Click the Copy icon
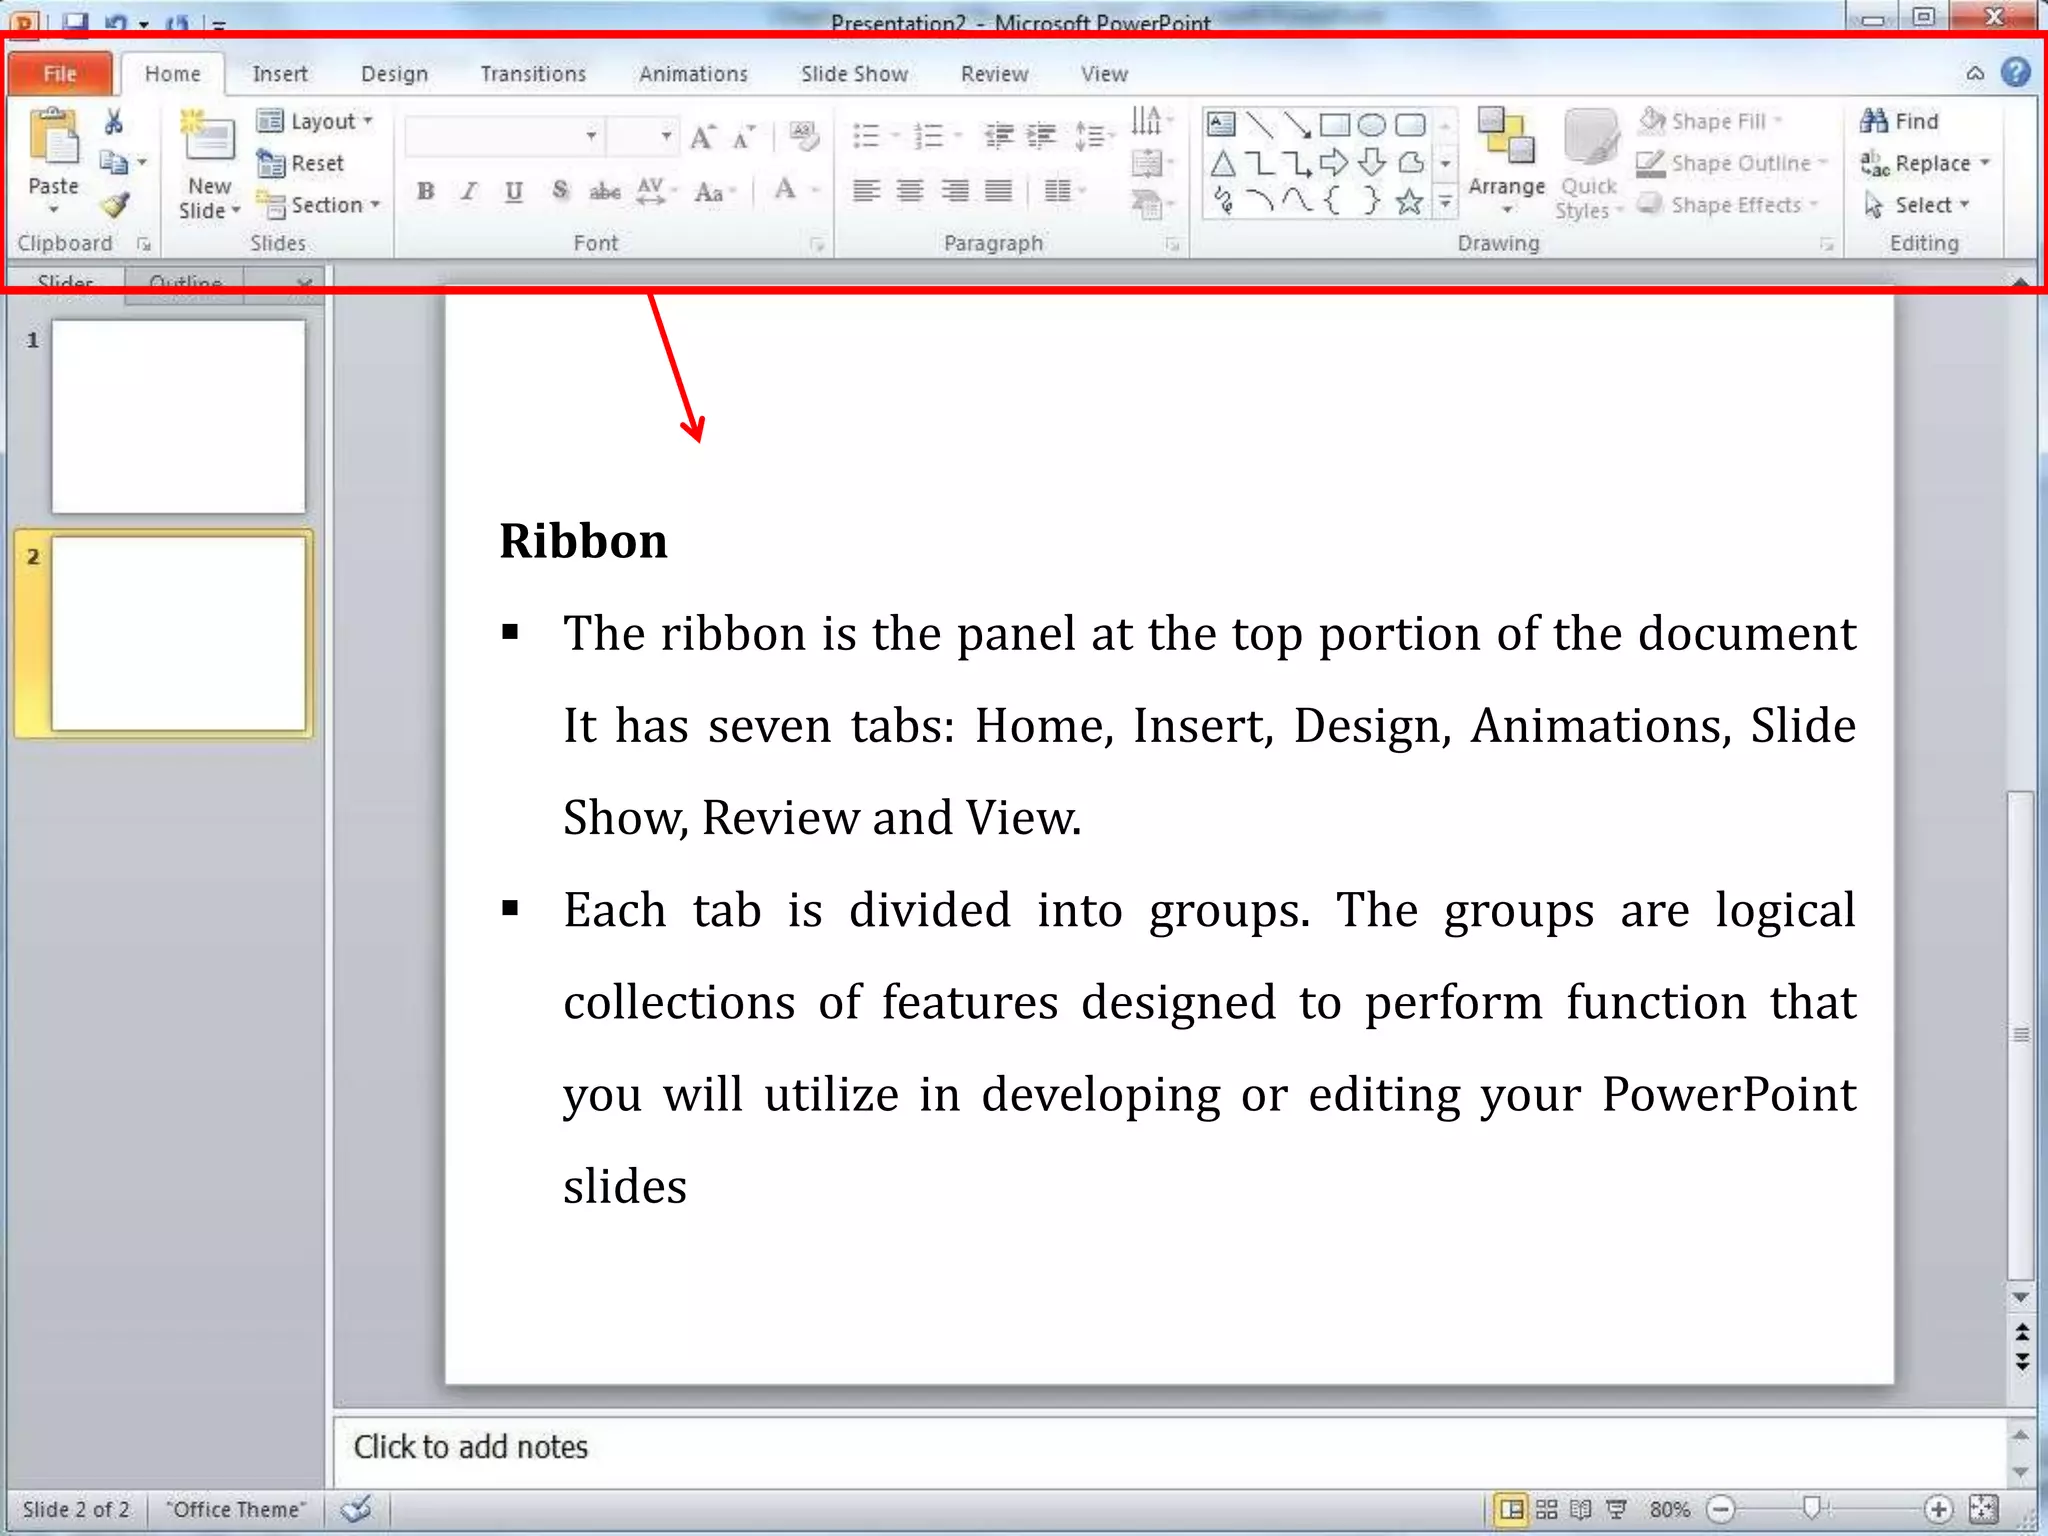Screen dimensions: 2048x1536 click(x=114, y=162)
